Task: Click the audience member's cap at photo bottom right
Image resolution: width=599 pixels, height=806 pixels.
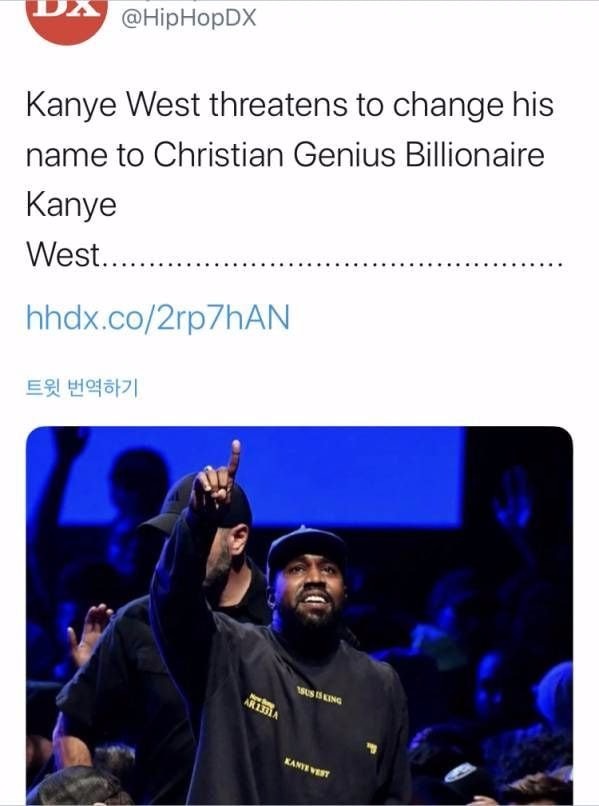Action: pyautogui.click(x=461, y=774)
